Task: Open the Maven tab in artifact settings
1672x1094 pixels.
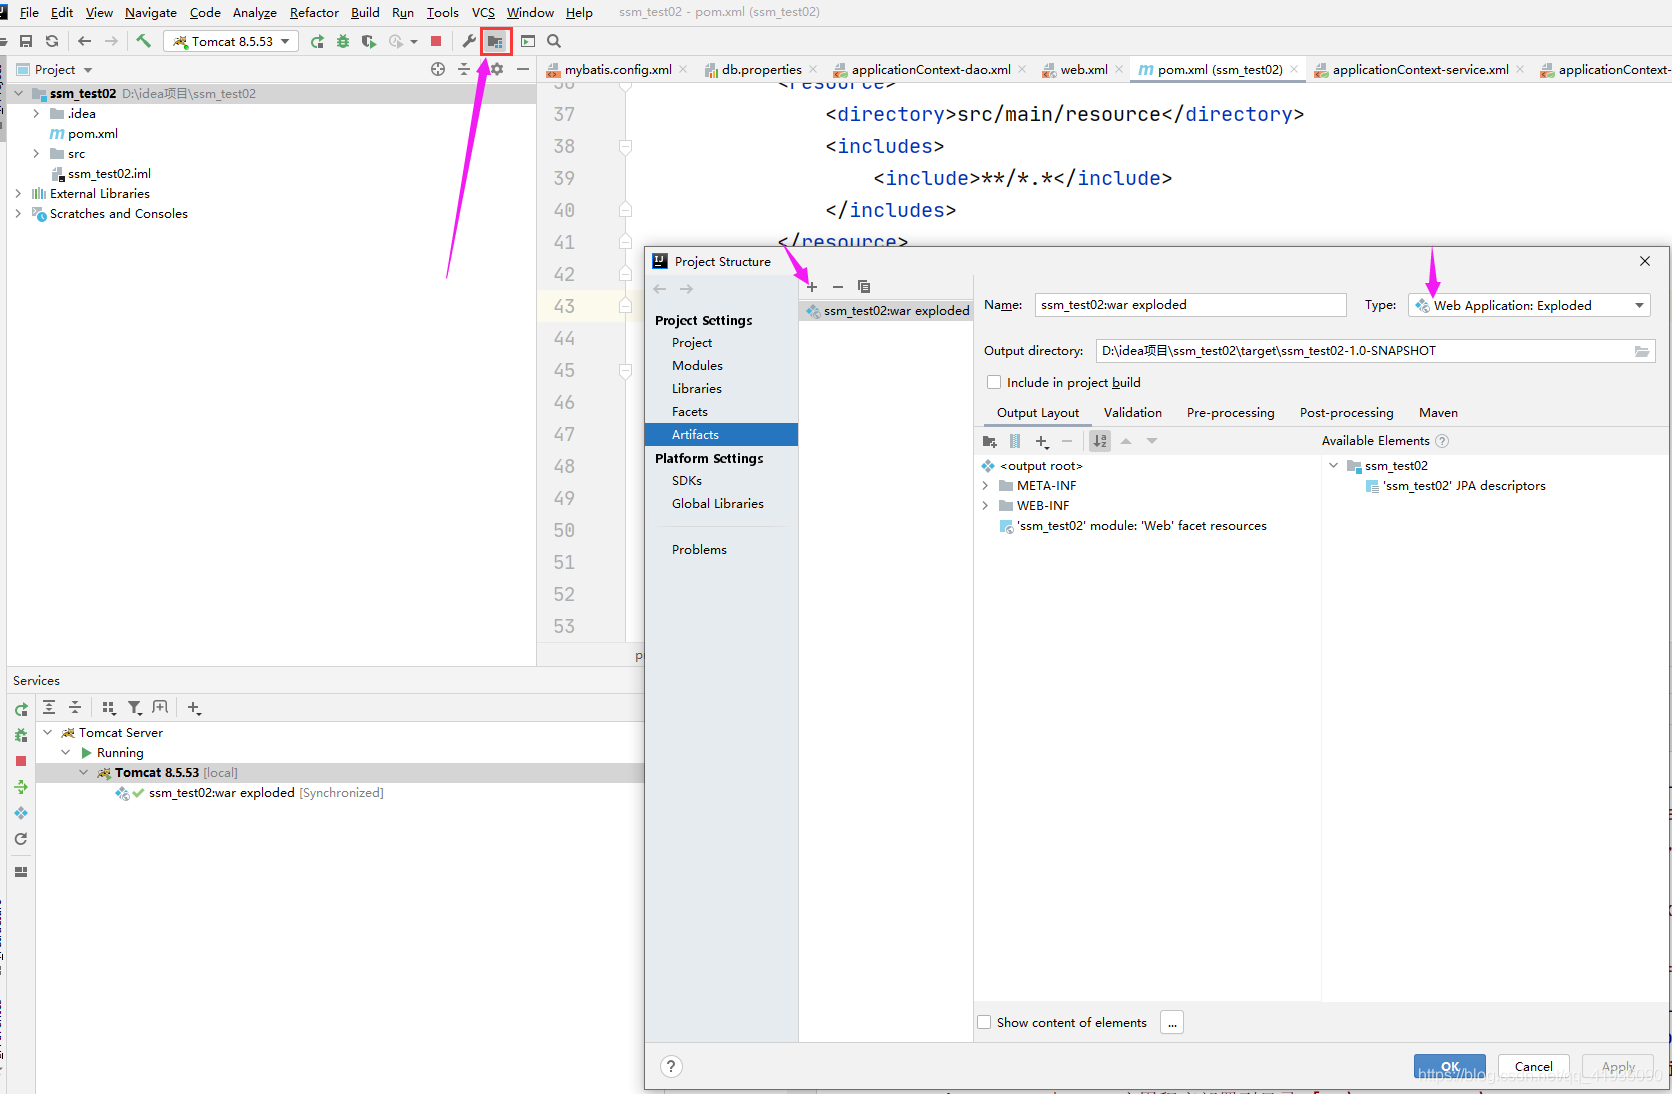Action: click(x=1438, y=413)
